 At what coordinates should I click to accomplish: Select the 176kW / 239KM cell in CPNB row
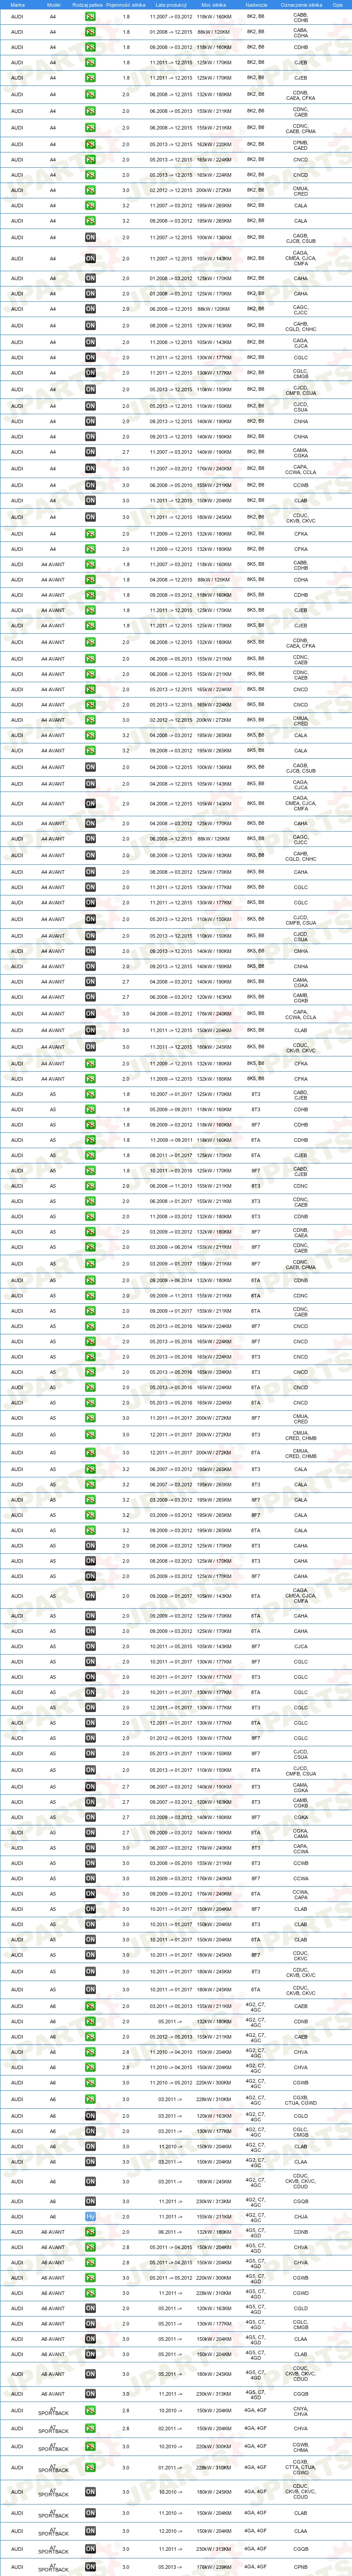coord(213,2567)
